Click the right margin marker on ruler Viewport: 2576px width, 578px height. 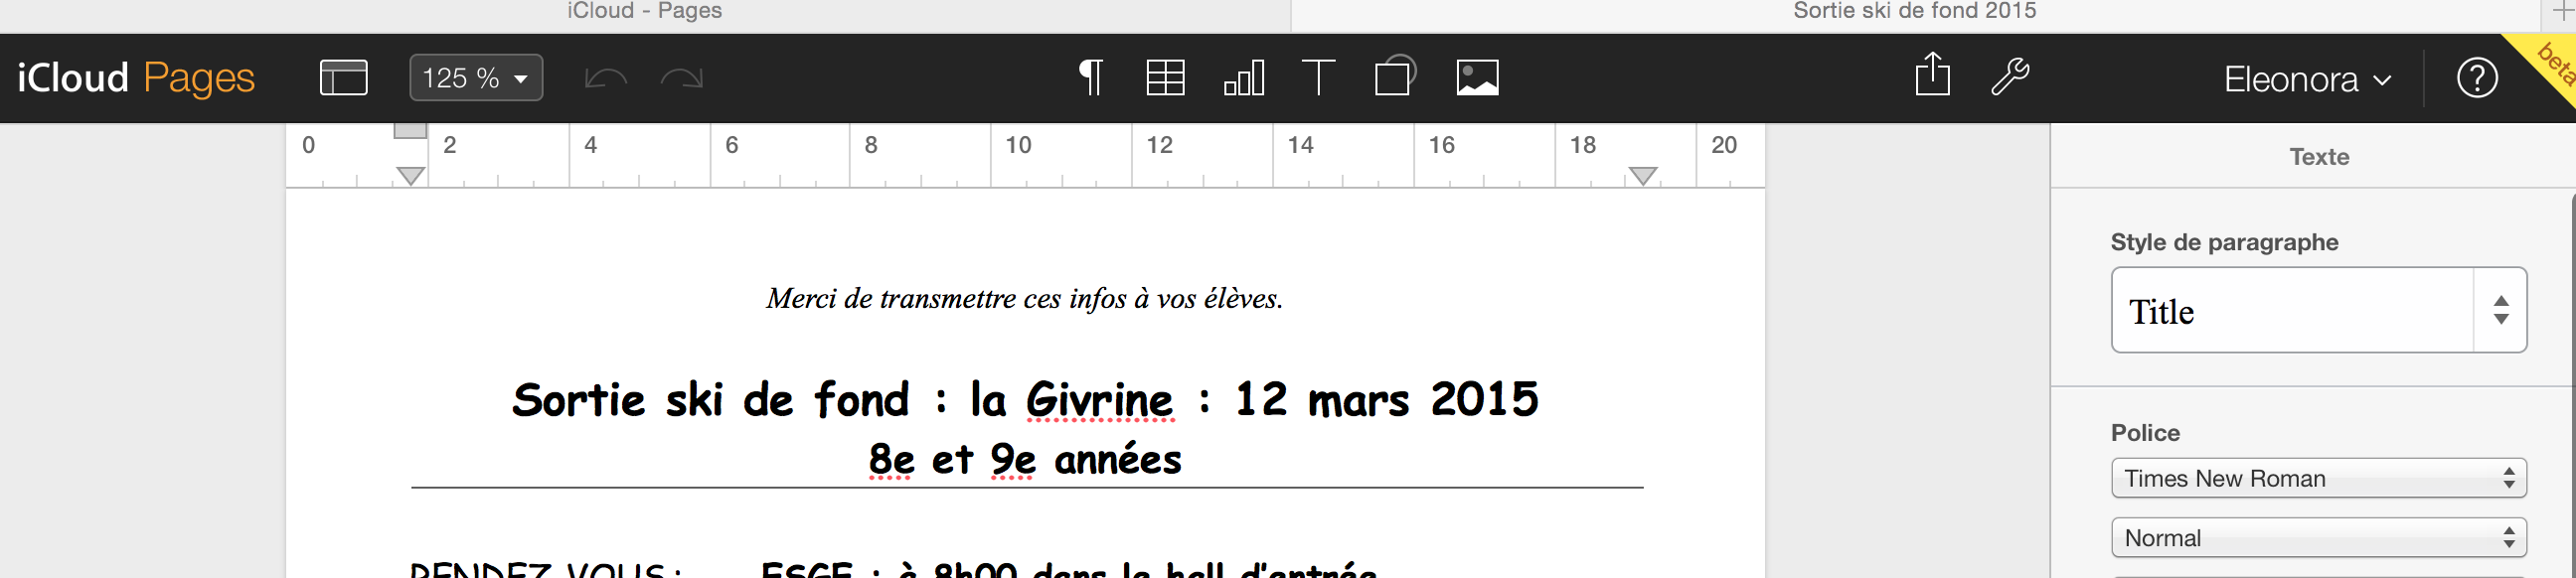point(1643,176)
